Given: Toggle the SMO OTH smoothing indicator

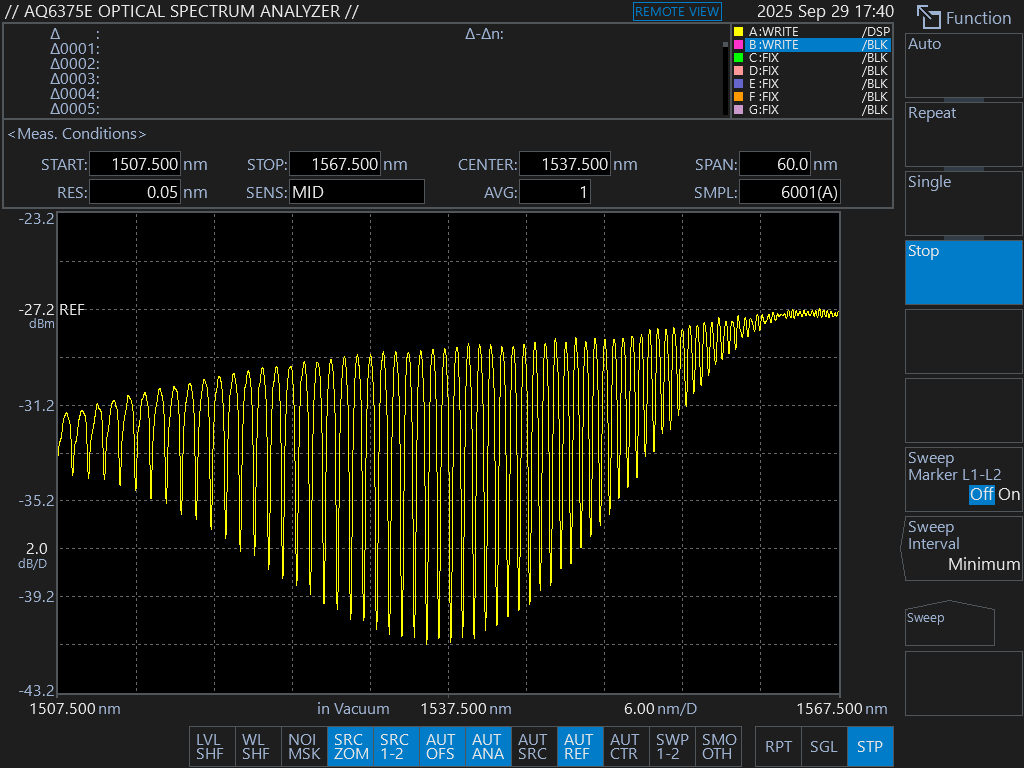Looking at the screenshot, I should [718, 746].
